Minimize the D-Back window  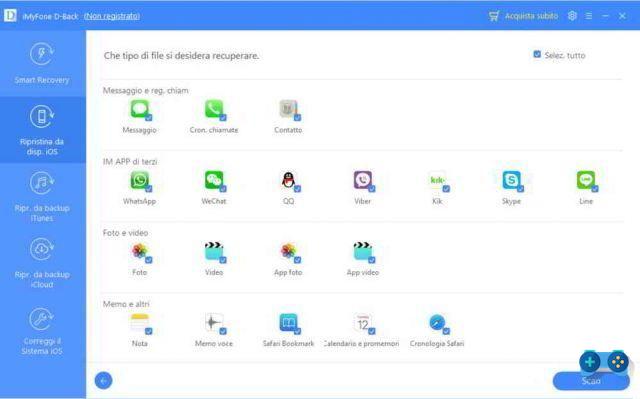point(605,16)
